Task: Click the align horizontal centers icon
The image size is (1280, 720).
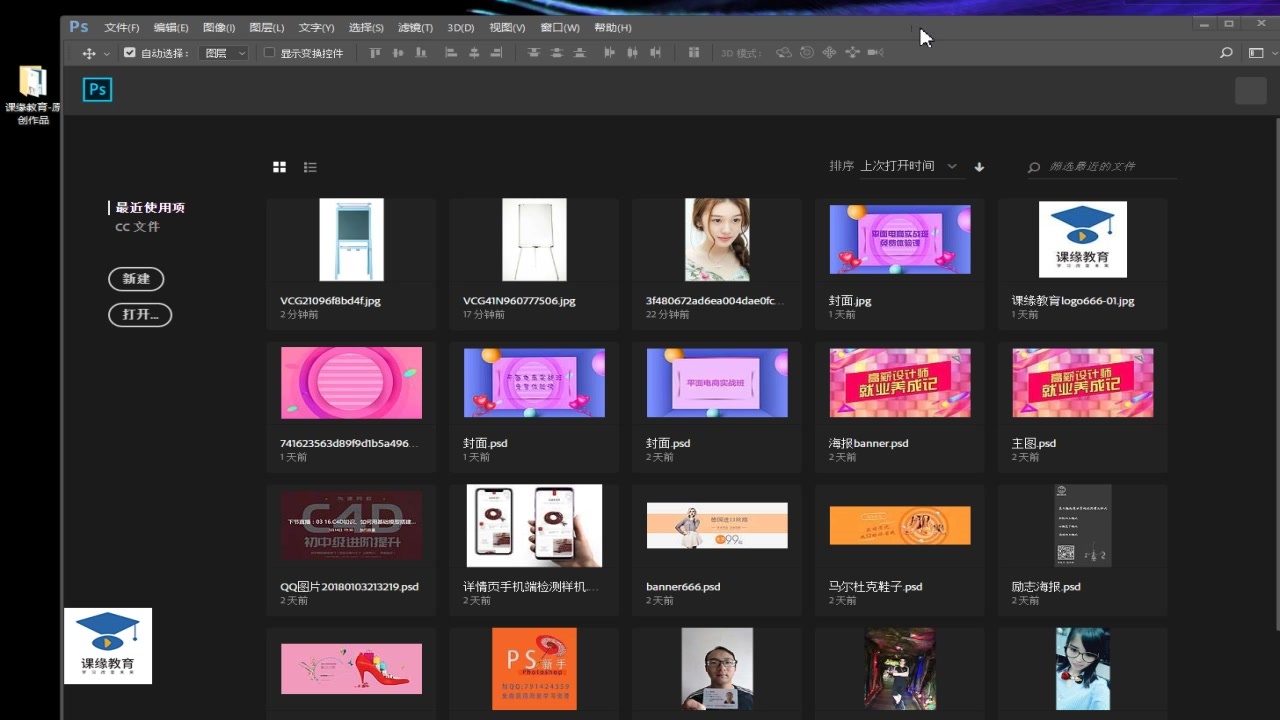Action: (474, 53)
